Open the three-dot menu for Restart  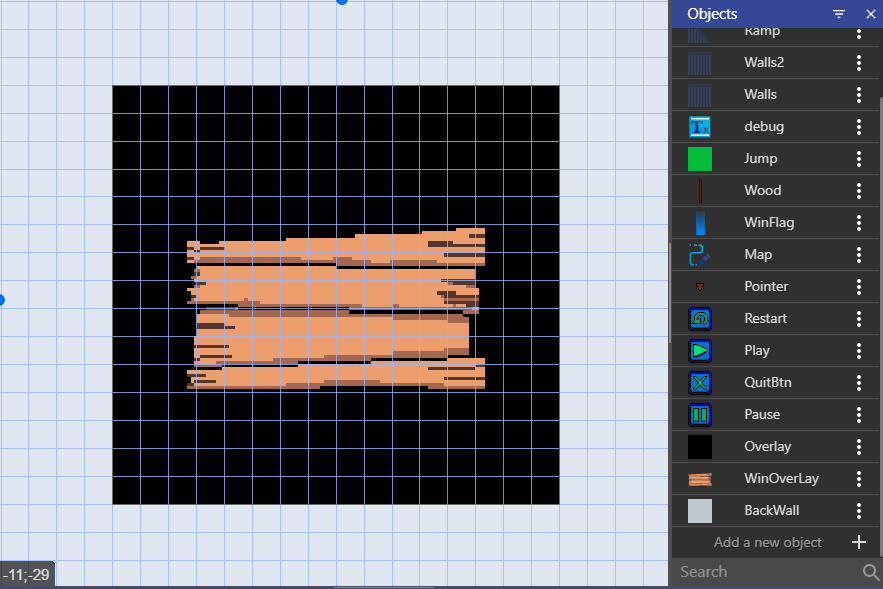pyautogui.click(x=859, y=319)
